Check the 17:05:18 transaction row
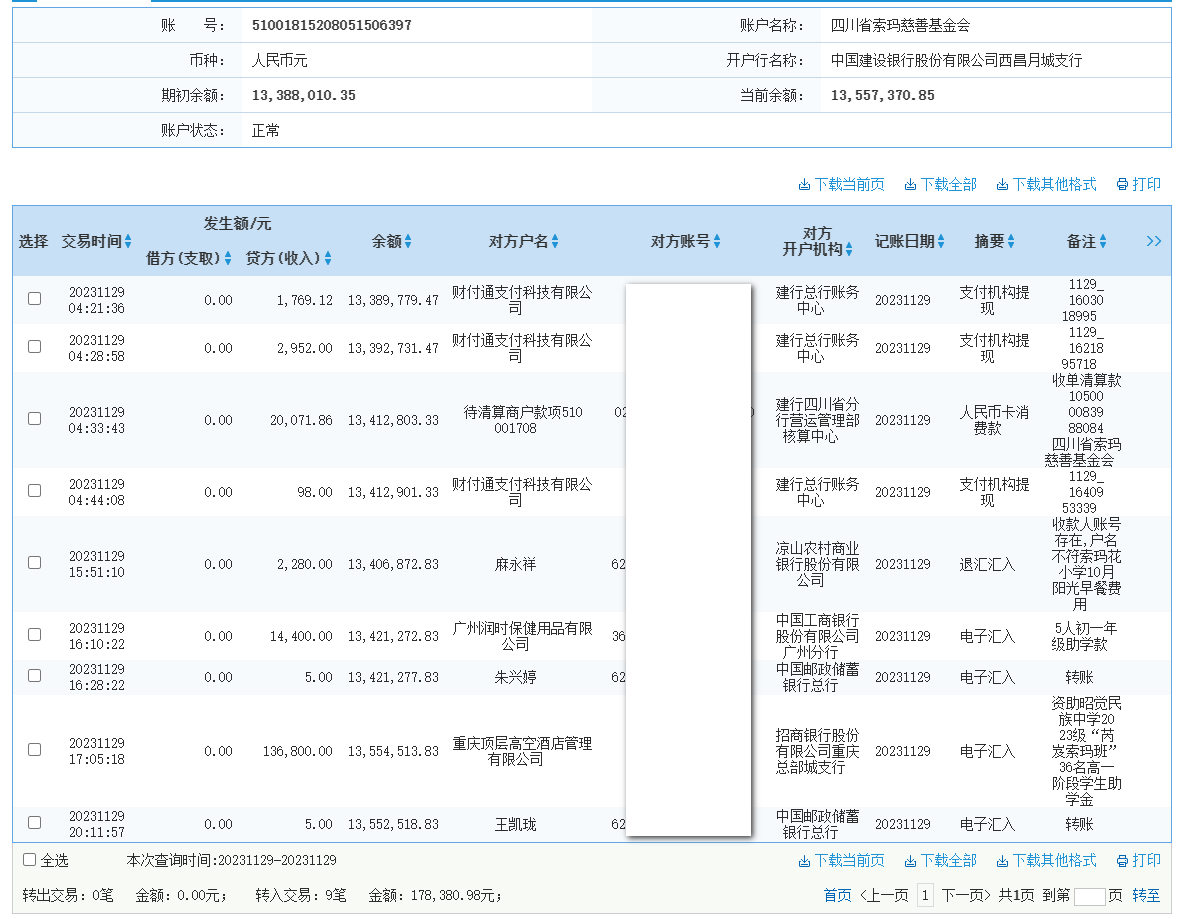The width and height of the screenshot is (1179, 919). click(35, 750)
